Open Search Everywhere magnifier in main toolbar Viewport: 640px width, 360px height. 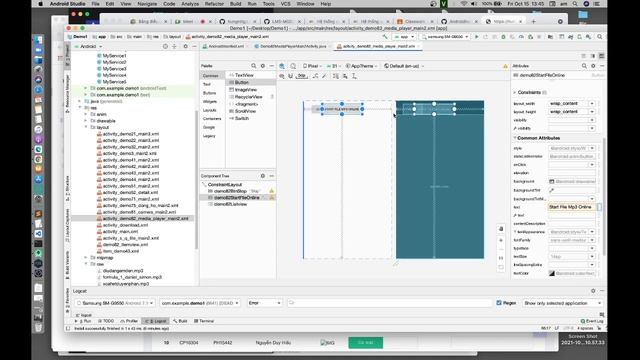pos(600,37)
